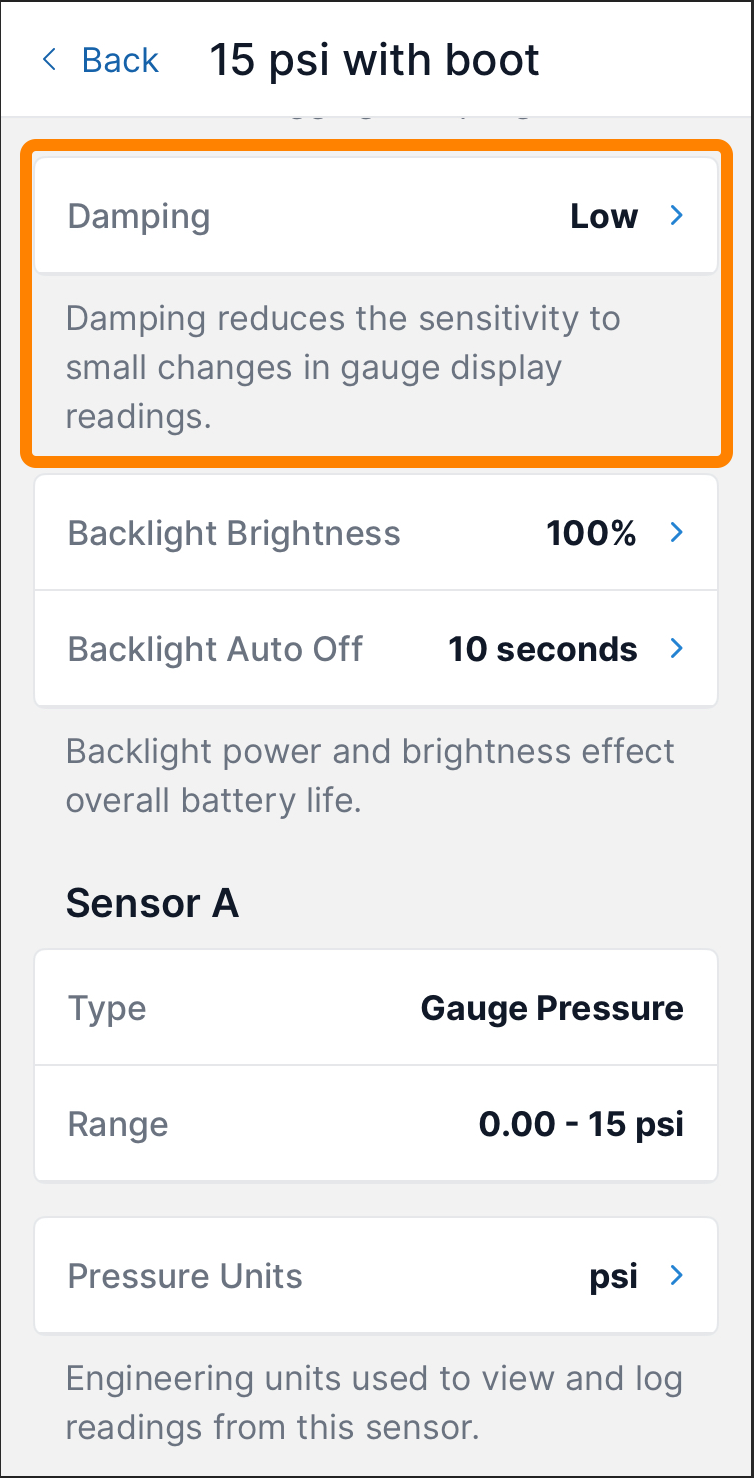The image size is (754, 1478).
Task: Click the 0.00 - 15 psi range value
Action: (x=581, y=1124)
